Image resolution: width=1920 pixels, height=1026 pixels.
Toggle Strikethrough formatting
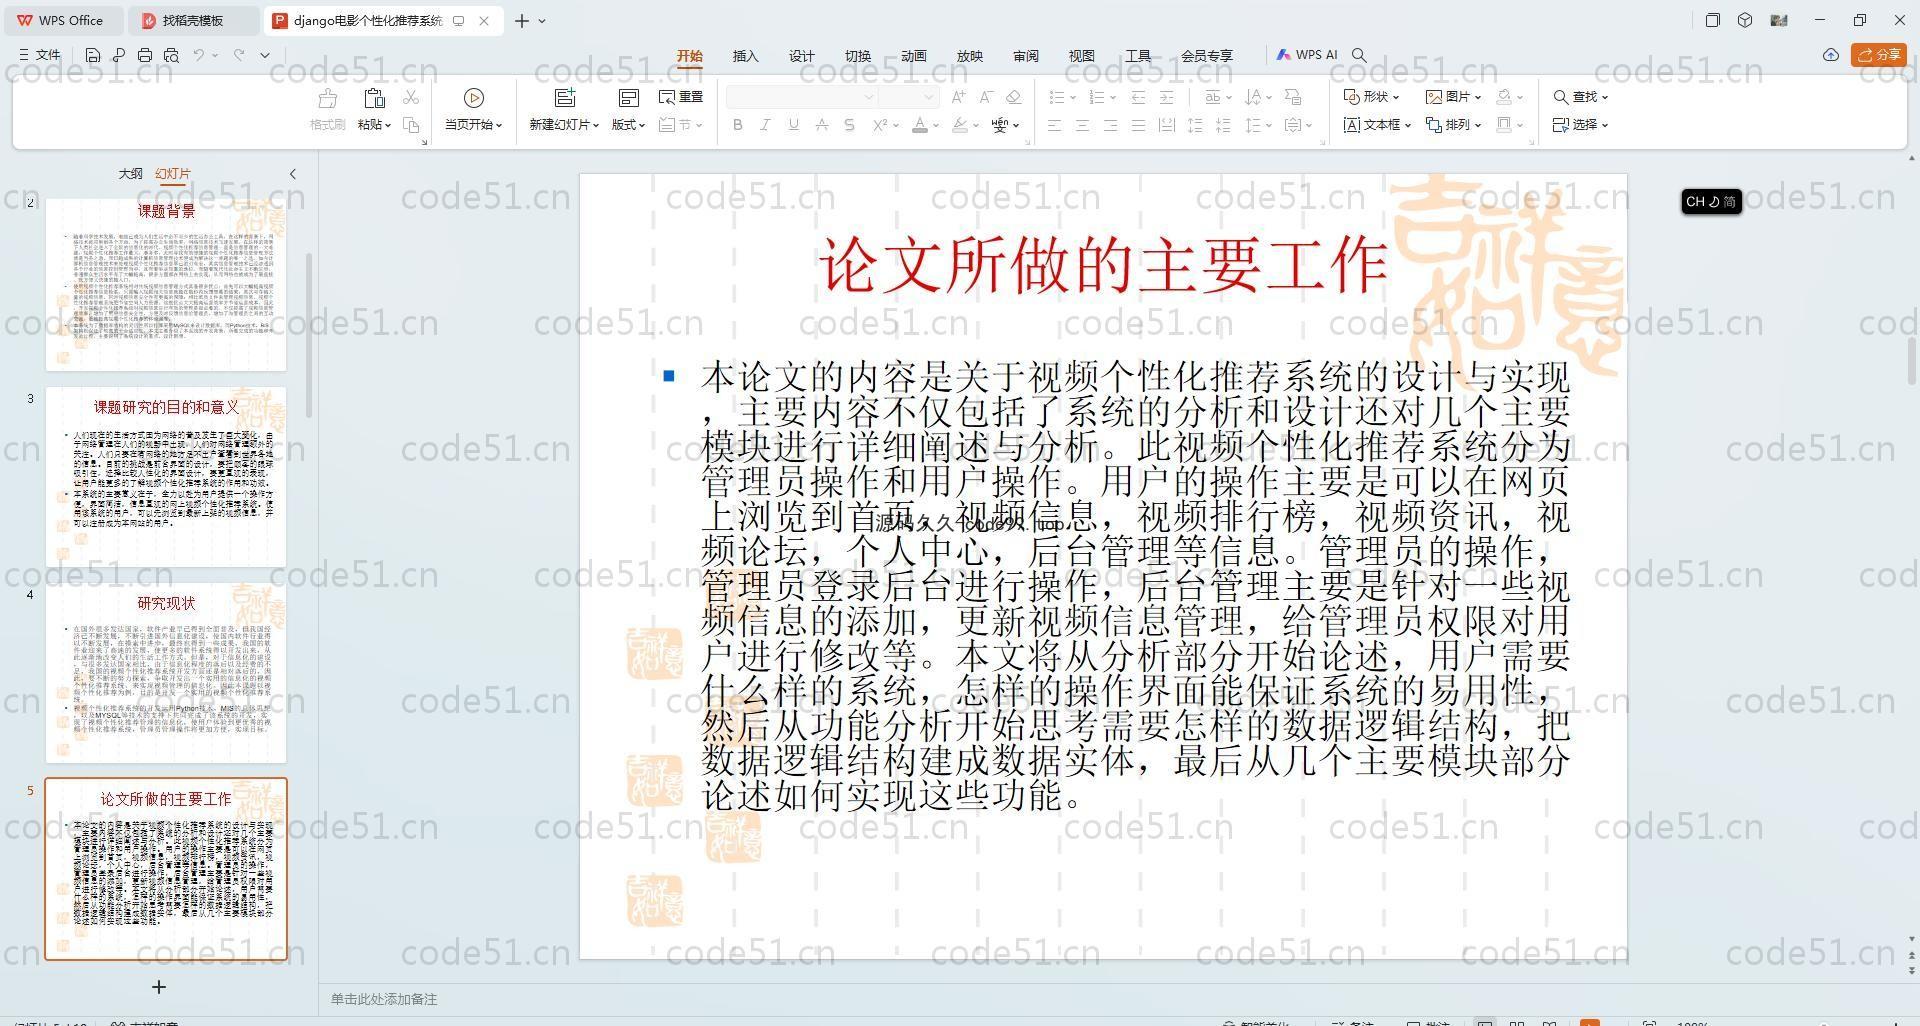coord(821,125)
